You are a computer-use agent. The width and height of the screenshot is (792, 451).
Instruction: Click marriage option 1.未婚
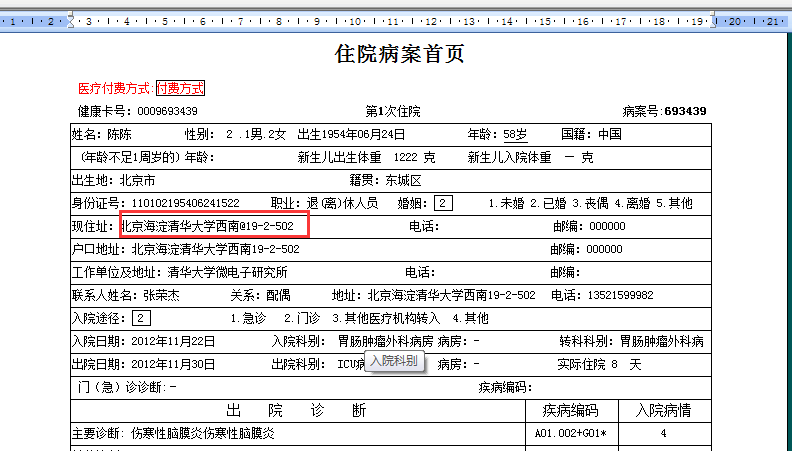[506, 204]
